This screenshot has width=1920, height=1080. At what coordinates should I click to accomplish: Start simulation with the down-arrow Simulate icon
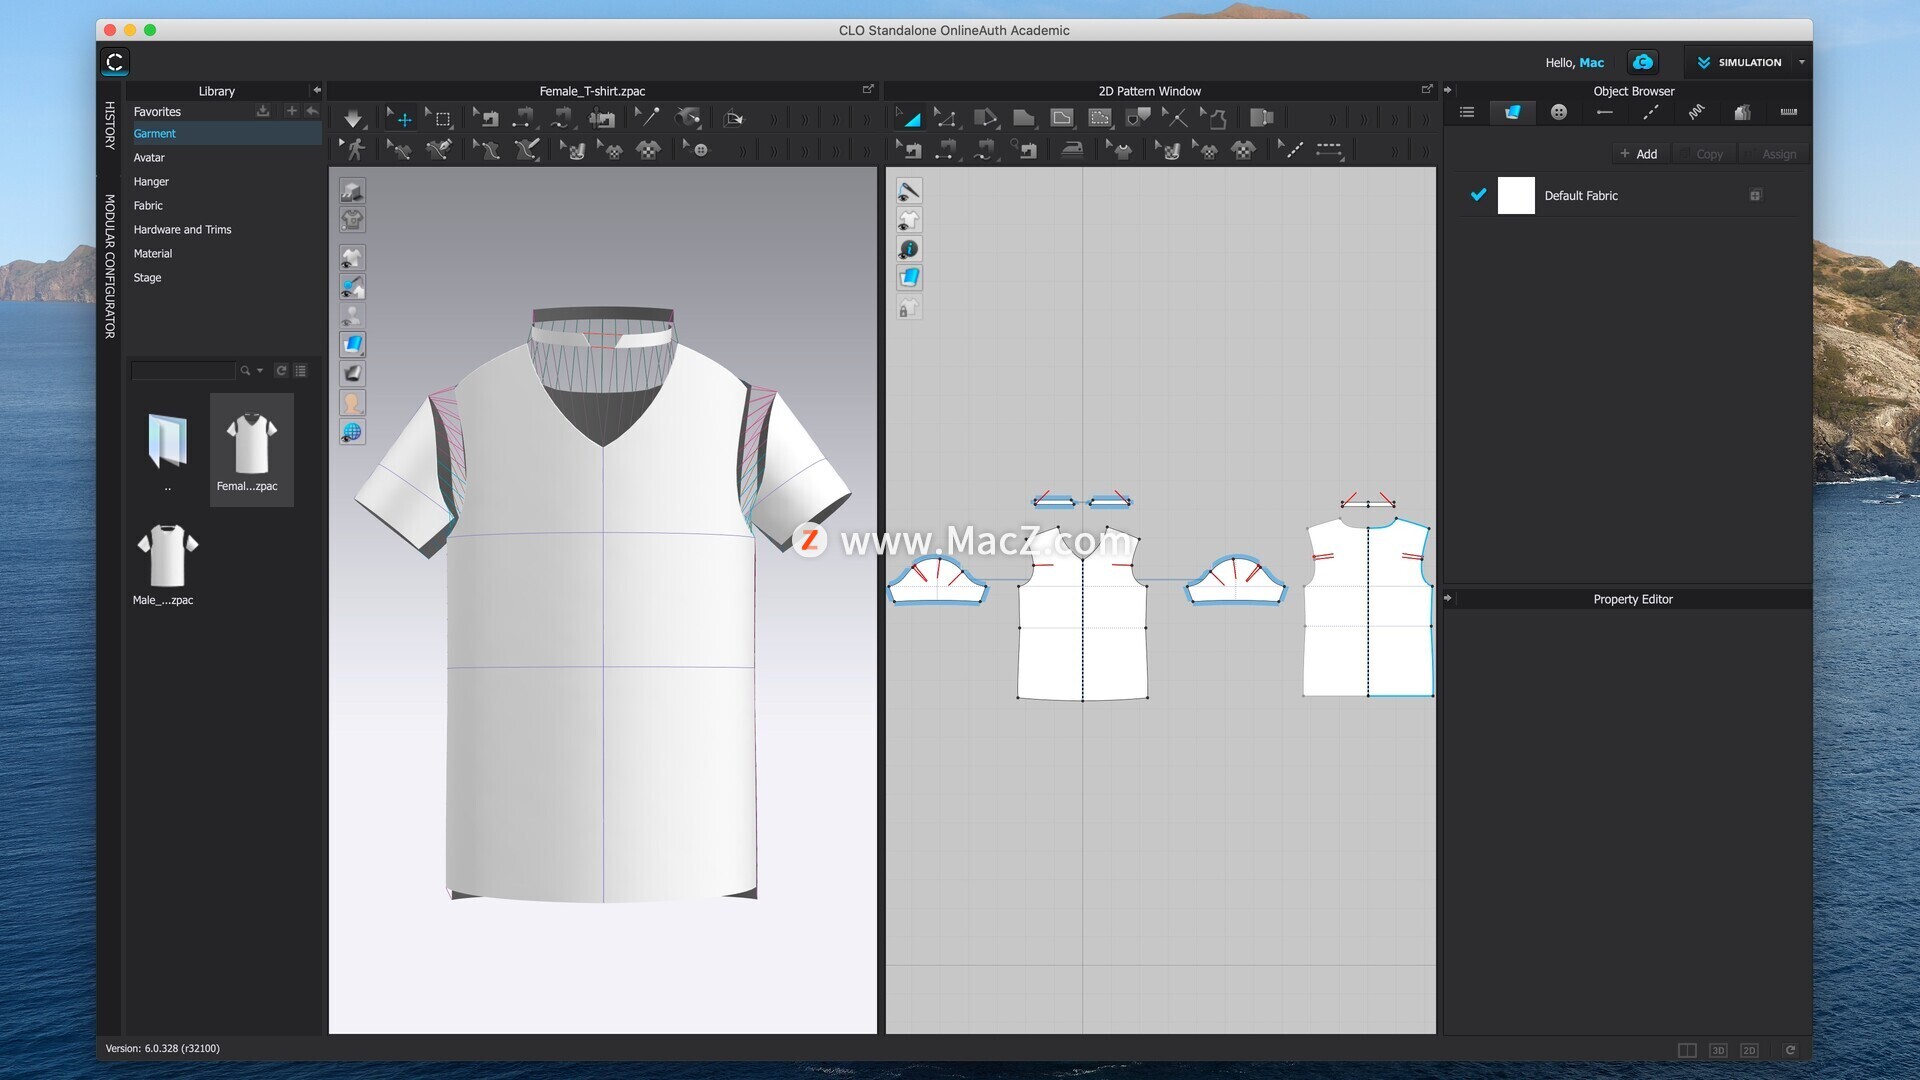click(x=353, y=119)
